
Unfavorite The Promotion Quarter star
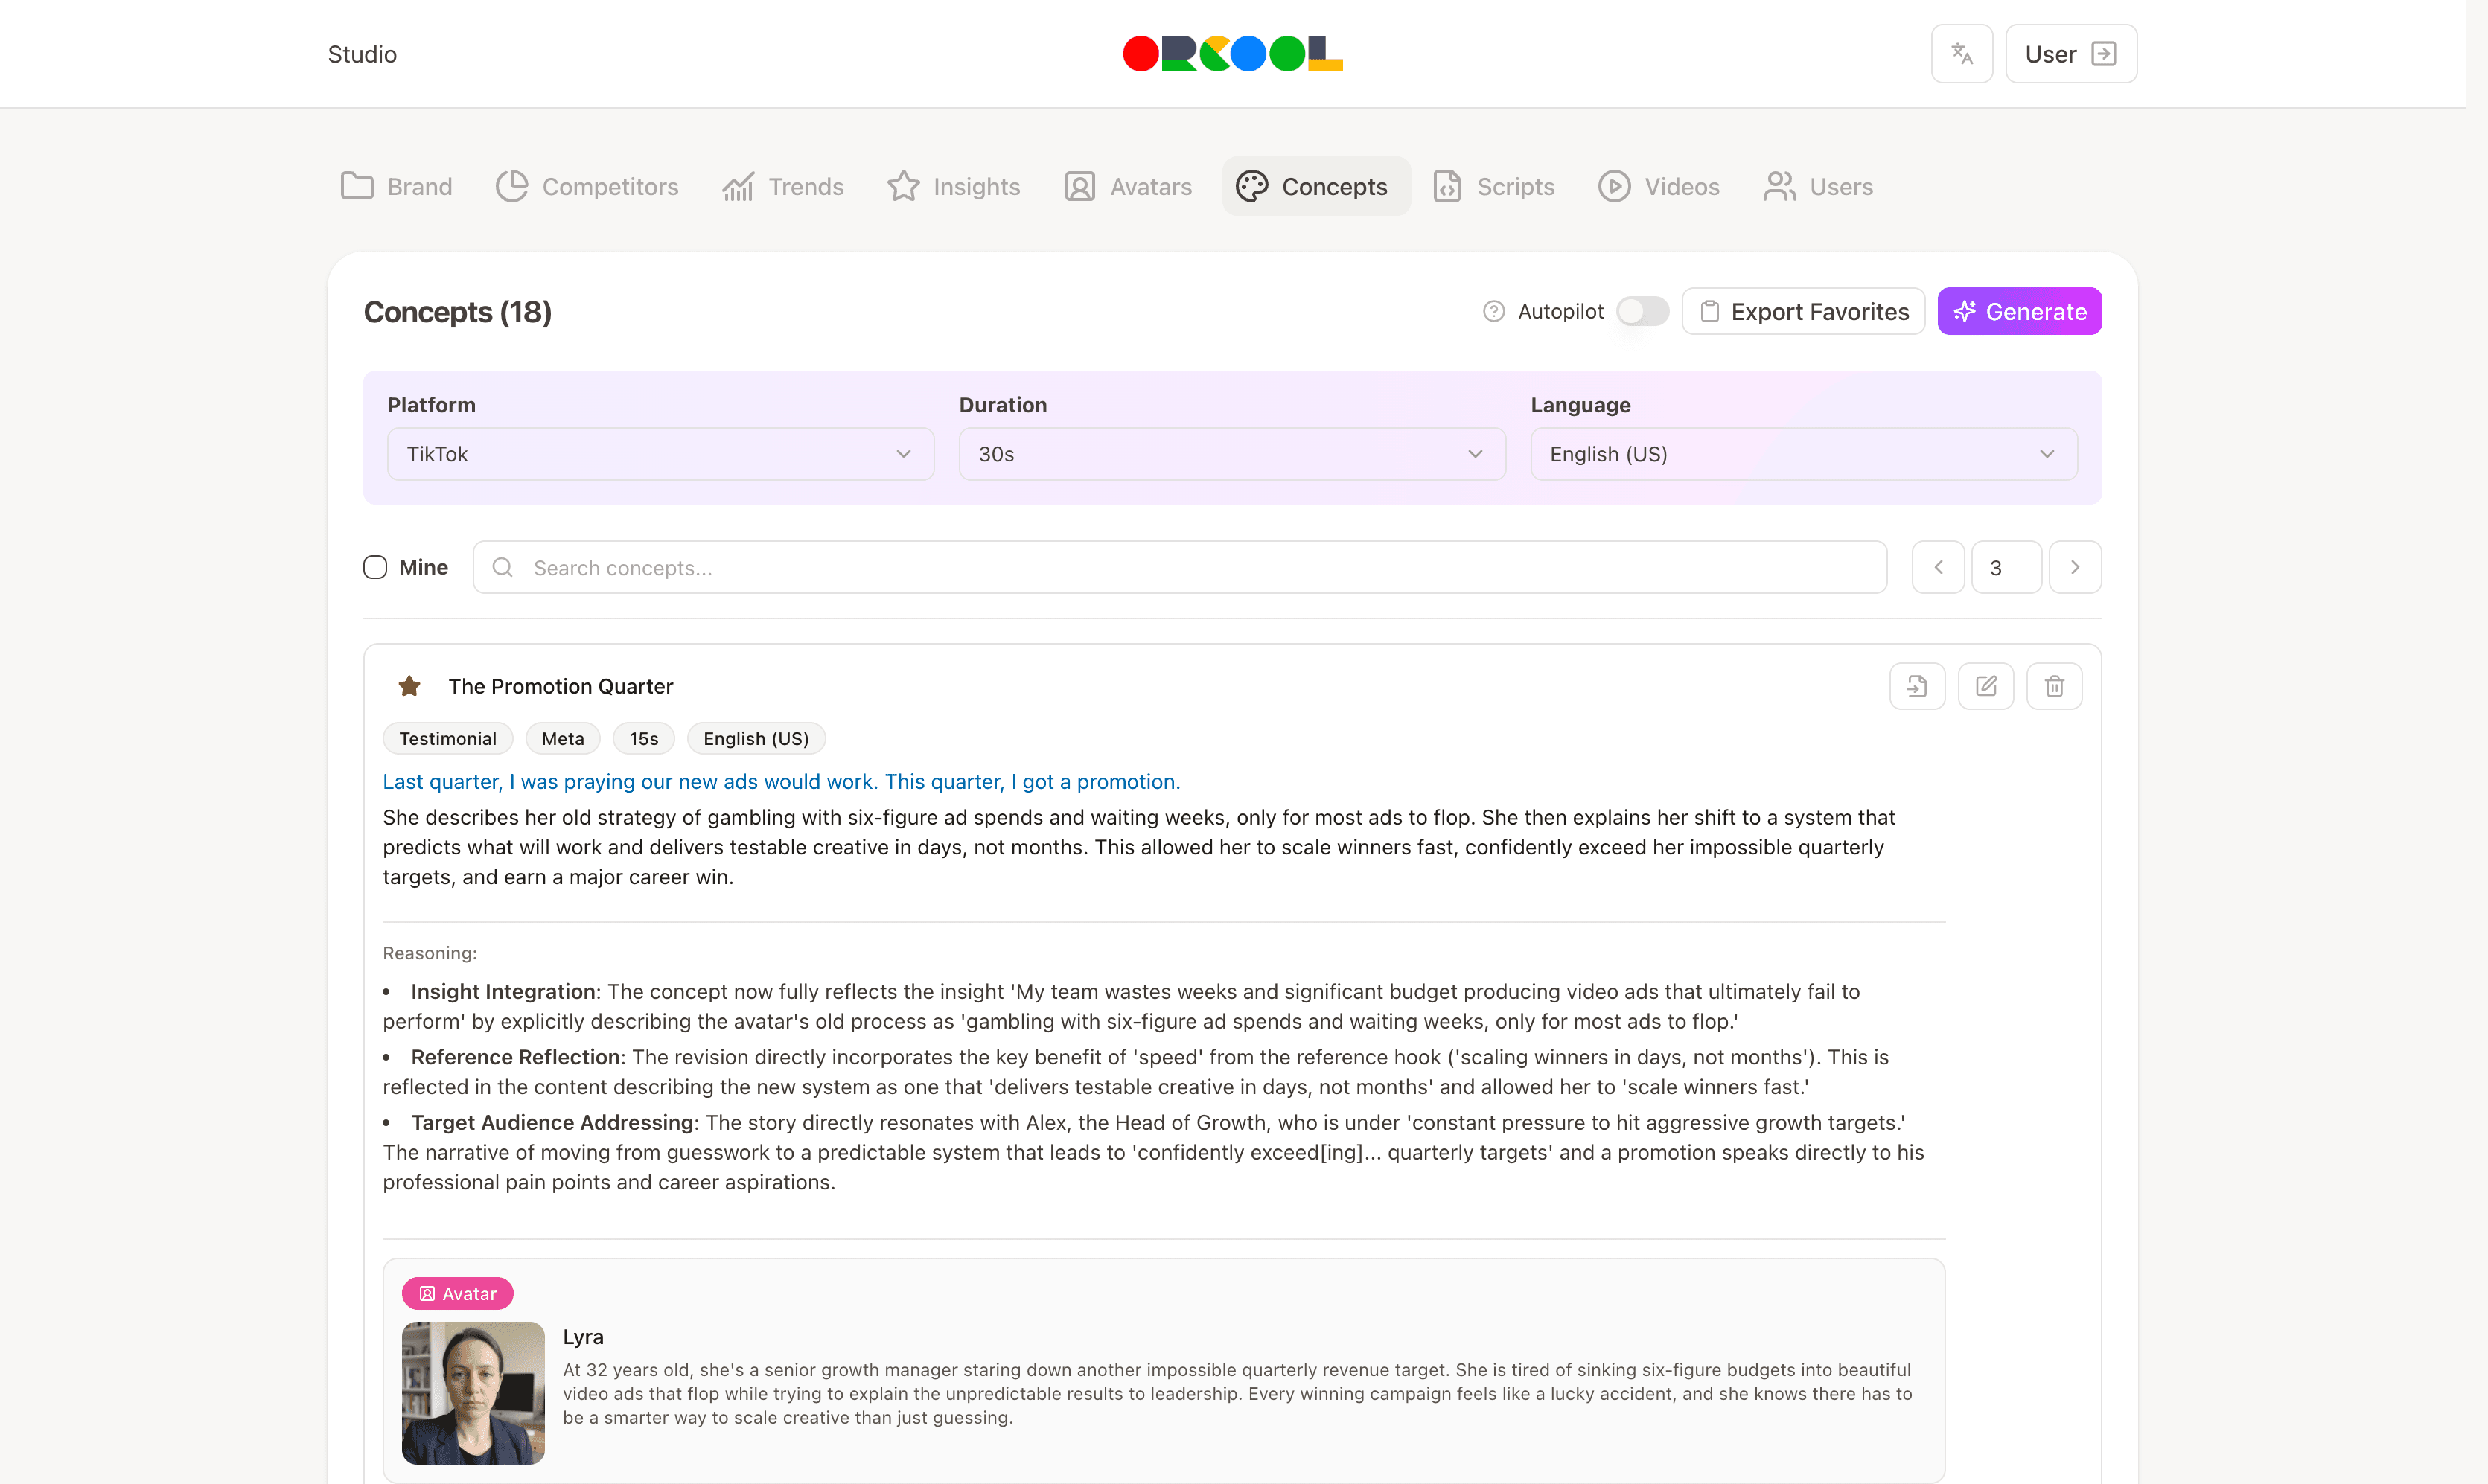409,686
